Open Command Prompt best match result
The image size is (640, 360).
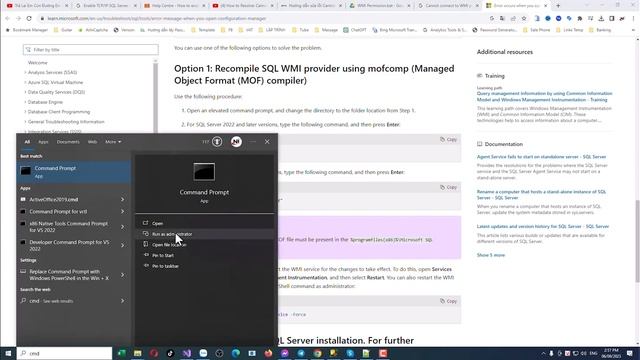pos(73,171)
